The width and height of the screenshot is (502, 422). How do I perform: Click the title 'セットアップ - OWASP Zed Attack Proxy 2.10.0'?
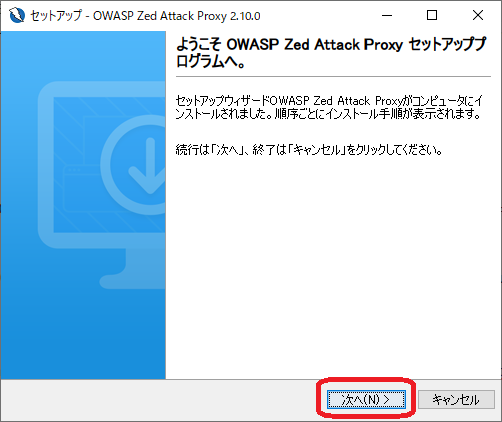coord(145,16)
